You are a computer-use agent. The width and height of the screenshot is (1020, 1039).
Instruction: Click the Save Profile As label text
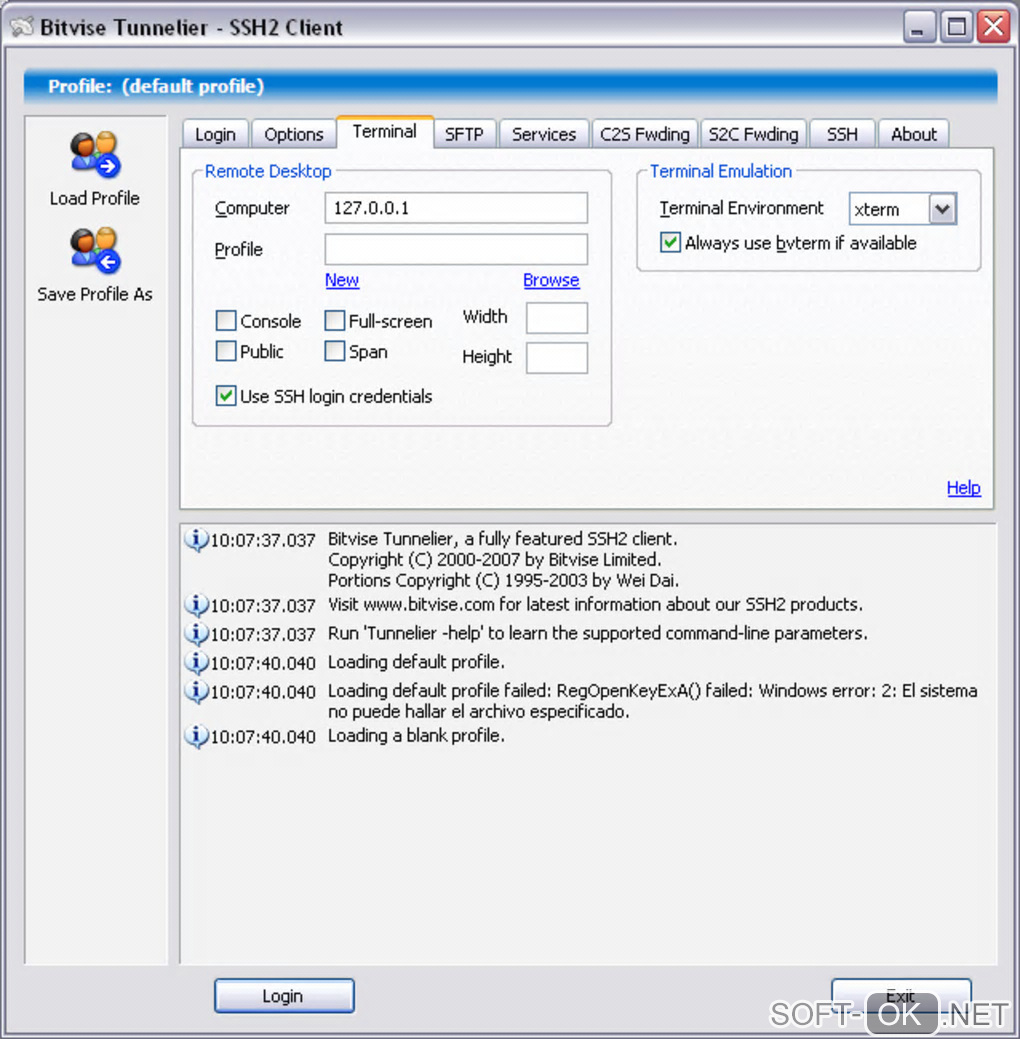tap(95, 294)
